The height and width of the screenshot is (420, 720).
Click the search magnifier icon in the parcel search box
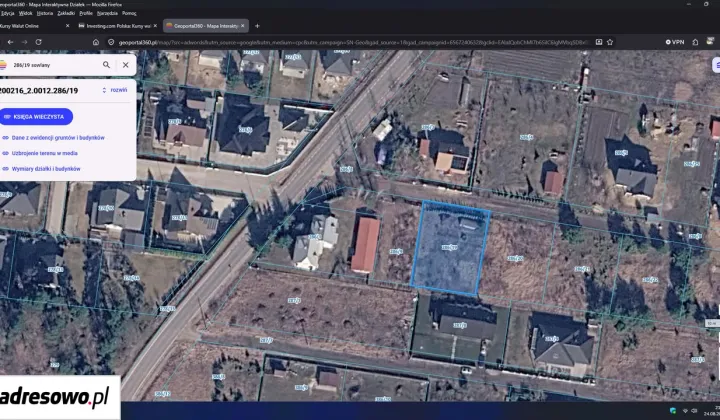106,65
